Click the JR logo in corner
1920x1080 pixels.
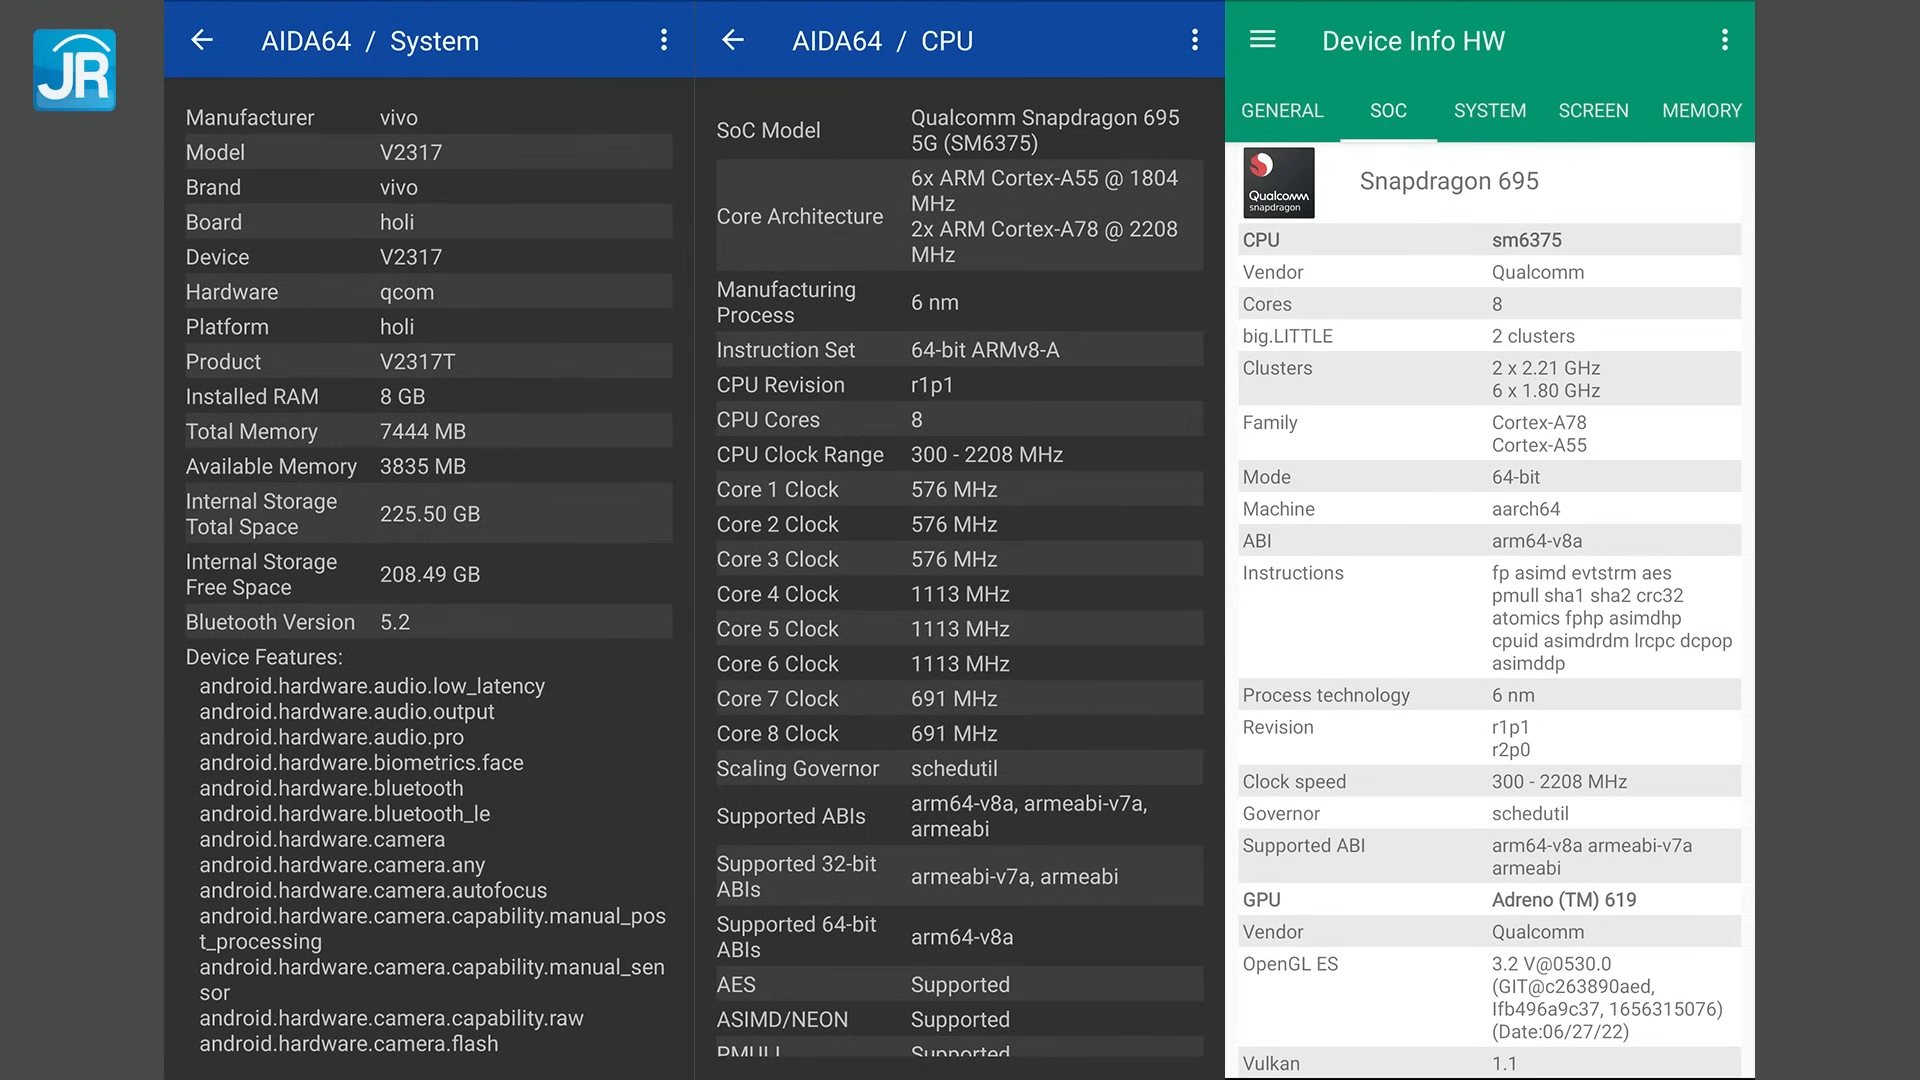(x=74, y=70)
